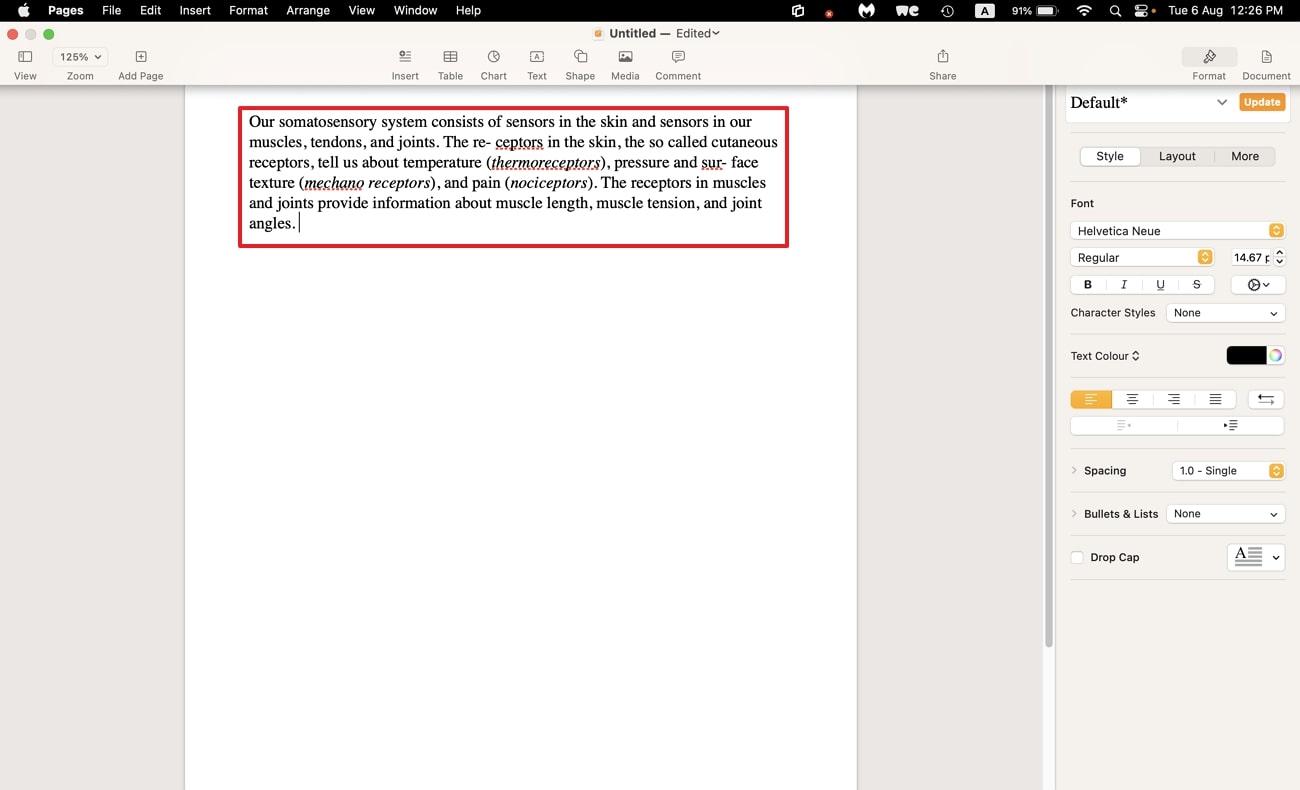Click the font size stepper arrows
Image resolution: width=1300 pixels, height=790 pixels.
[x=1280, y=258]
